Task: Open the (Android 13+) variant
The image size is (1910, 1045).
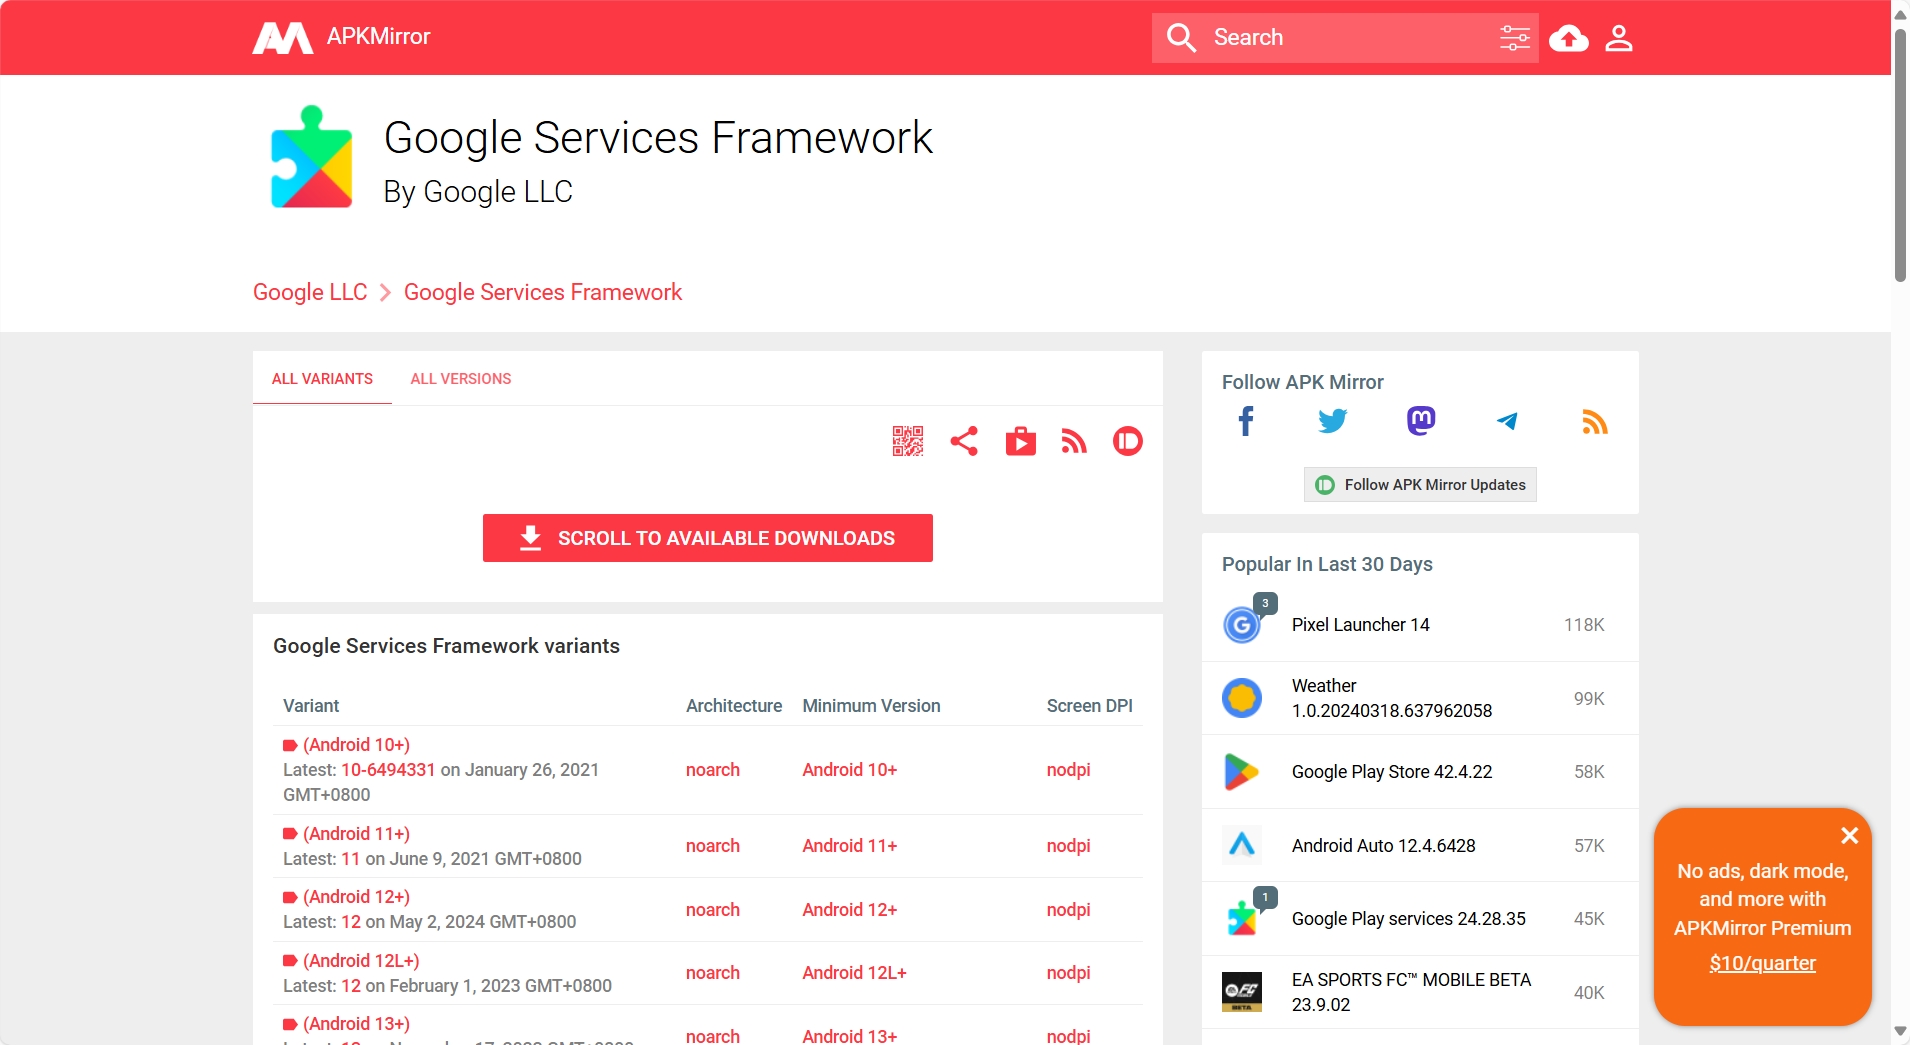Action: pos(356,1024)
